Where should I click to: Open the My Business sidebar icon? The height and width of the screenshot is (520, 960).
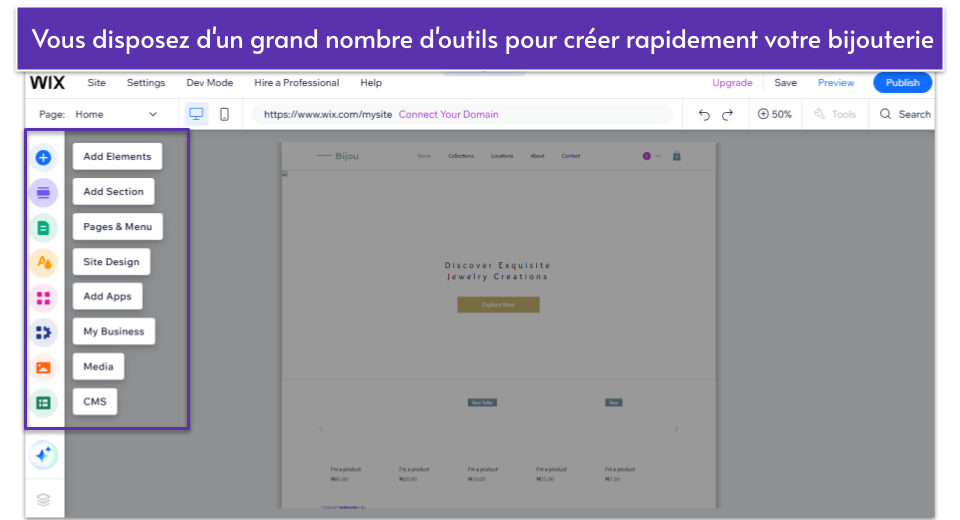click(x=43, y=333)
